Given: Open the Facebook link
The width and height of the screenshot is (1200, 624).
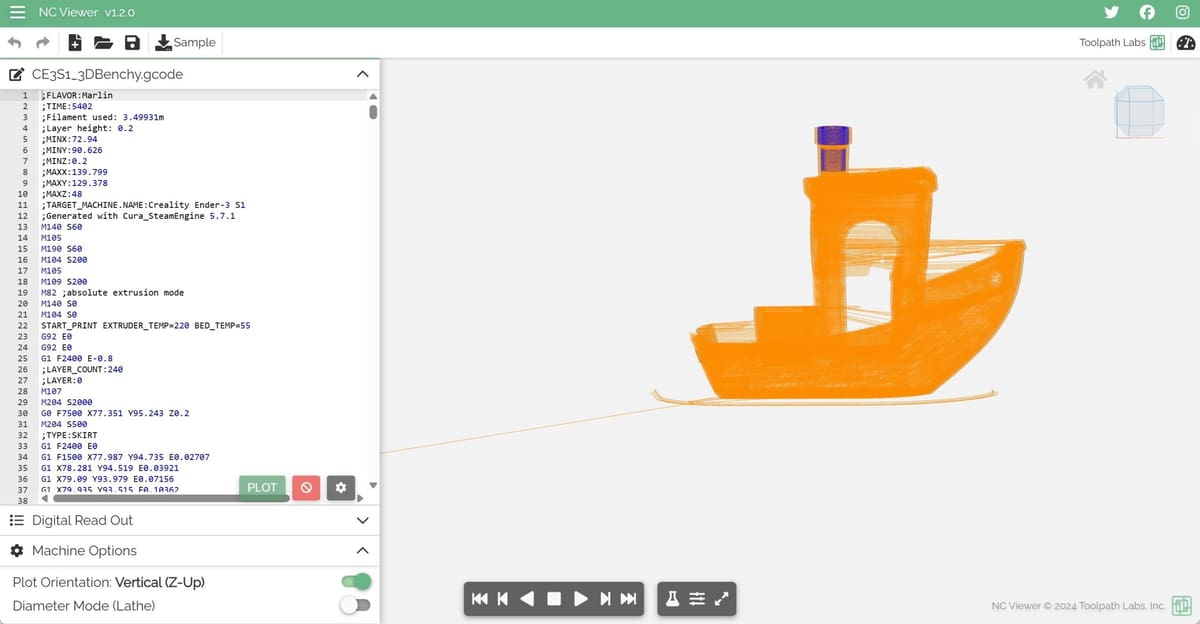Looking at the screenshot, I should pyautogui.click(x=1147, y=12).
